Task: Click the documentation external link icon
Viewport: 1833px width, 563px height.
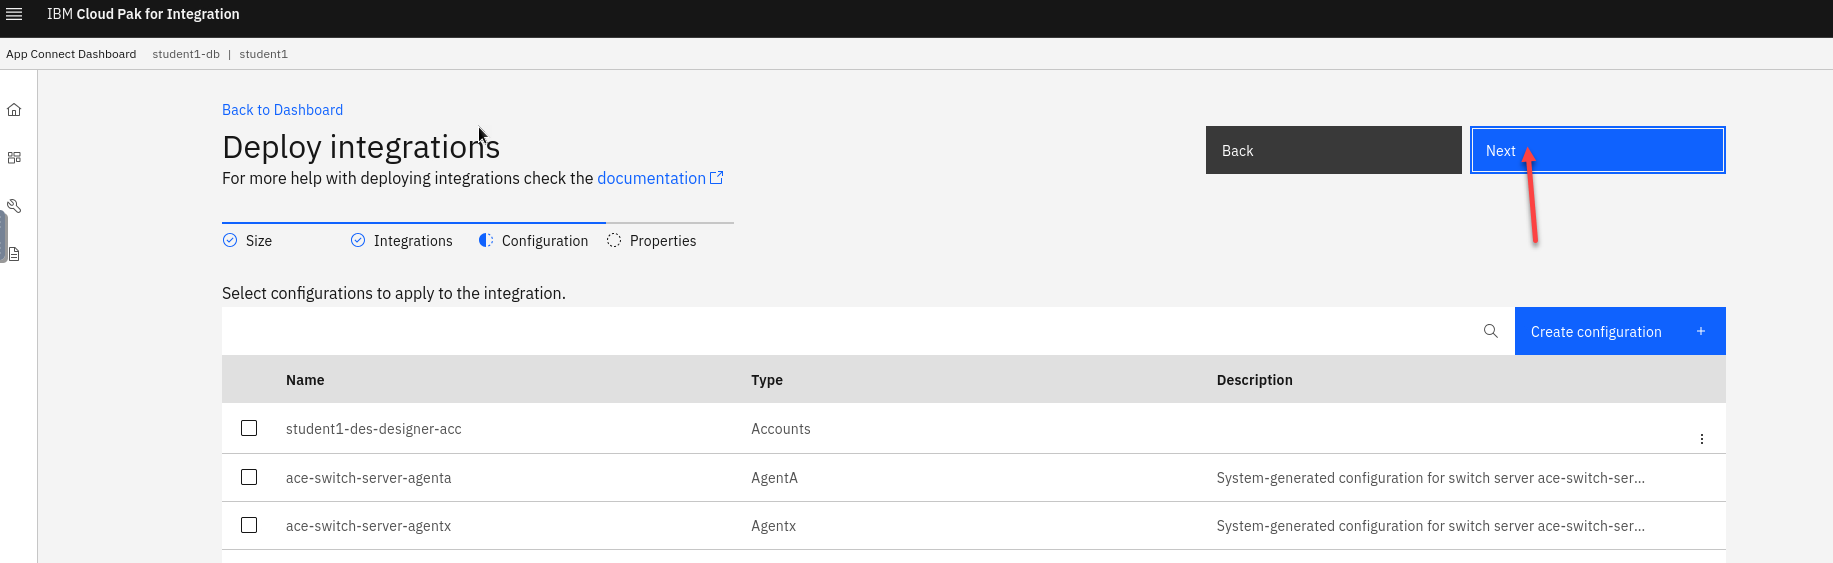Action: 716,178
